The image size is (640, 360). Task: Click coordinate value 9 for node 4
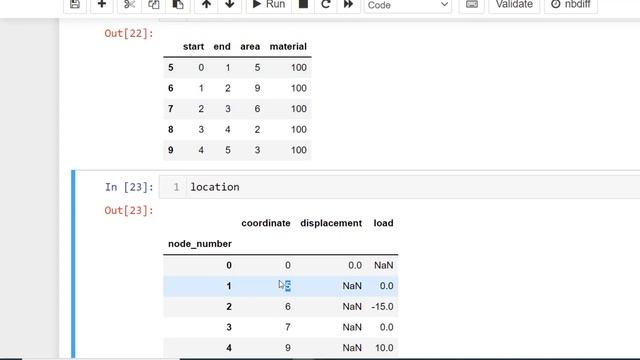tap(288, 348)
